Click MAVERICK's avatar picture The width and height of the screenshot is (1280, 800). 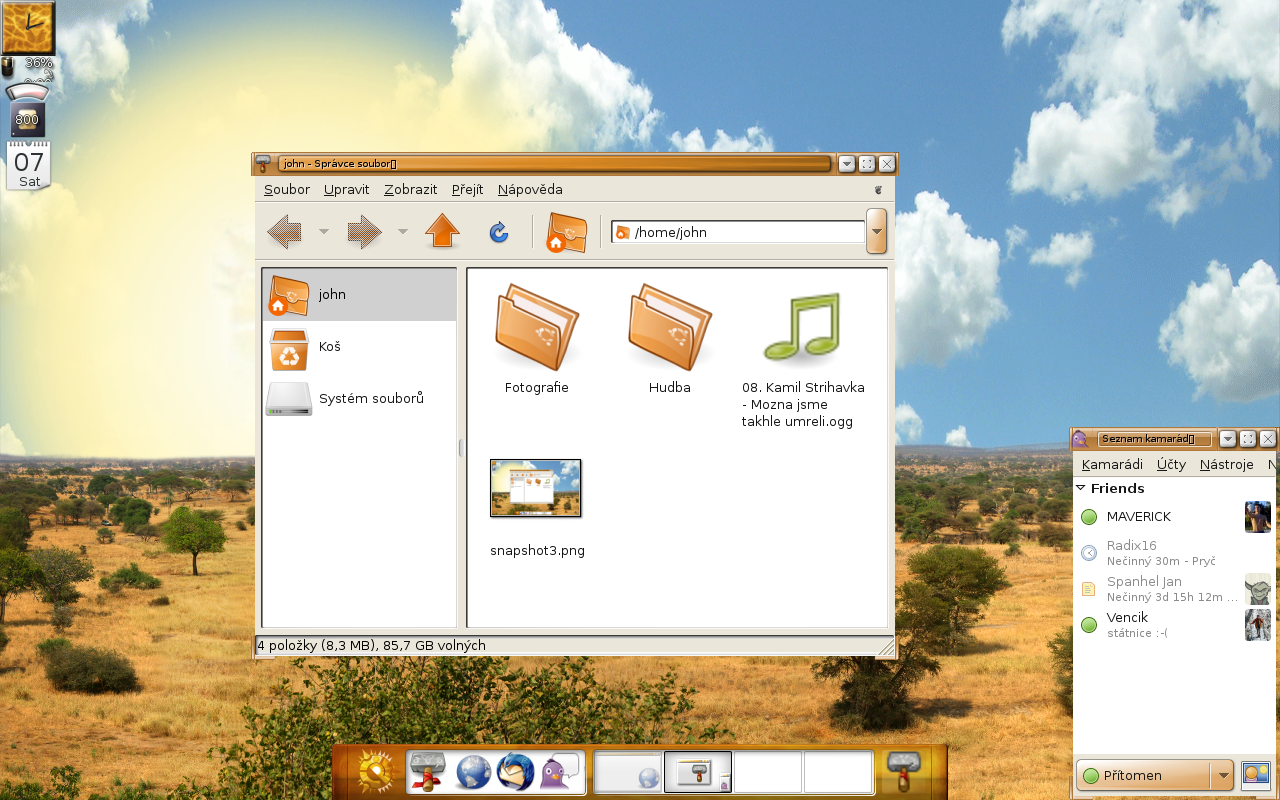point(1257,517)
